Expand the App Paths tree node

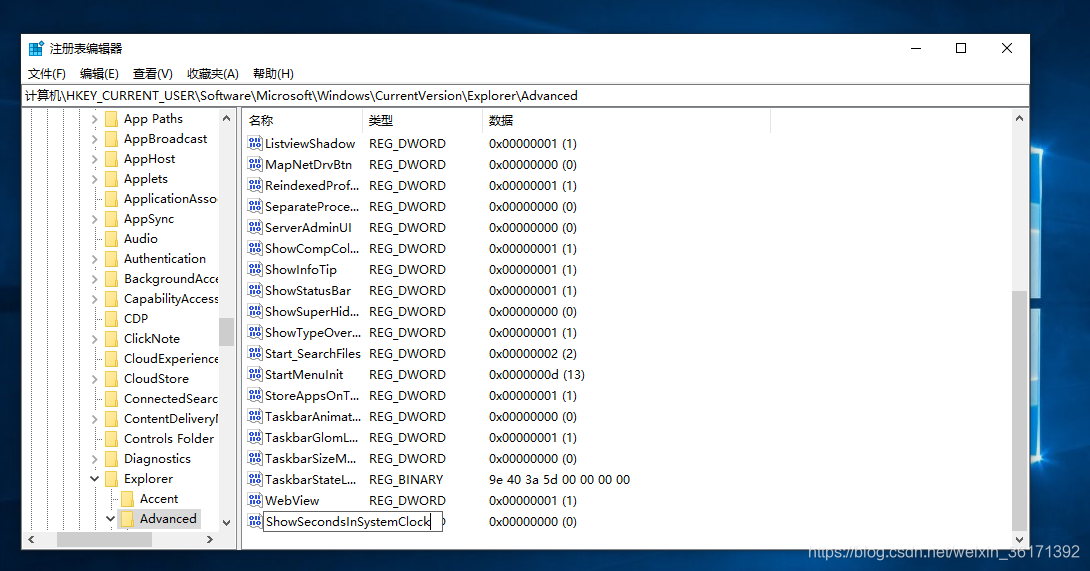(95, 119)
